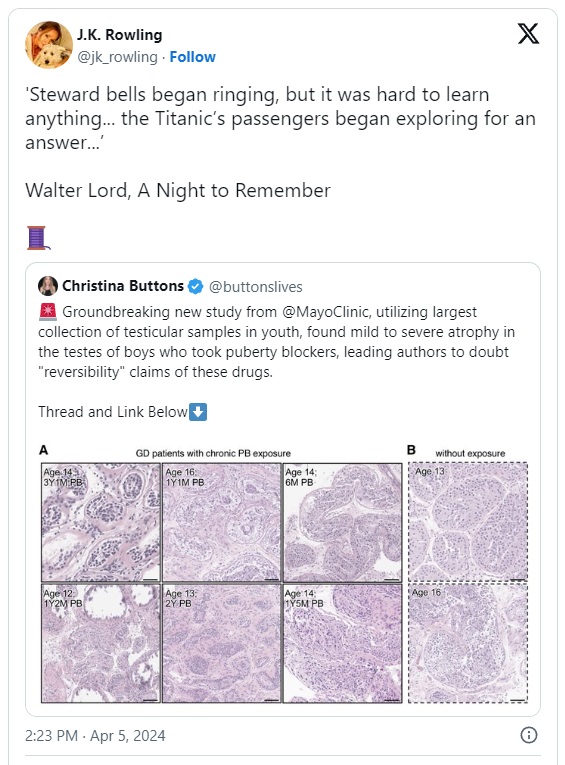Open the Age 13 without exposure image
The image size is (565, 765).
[468, 522]
